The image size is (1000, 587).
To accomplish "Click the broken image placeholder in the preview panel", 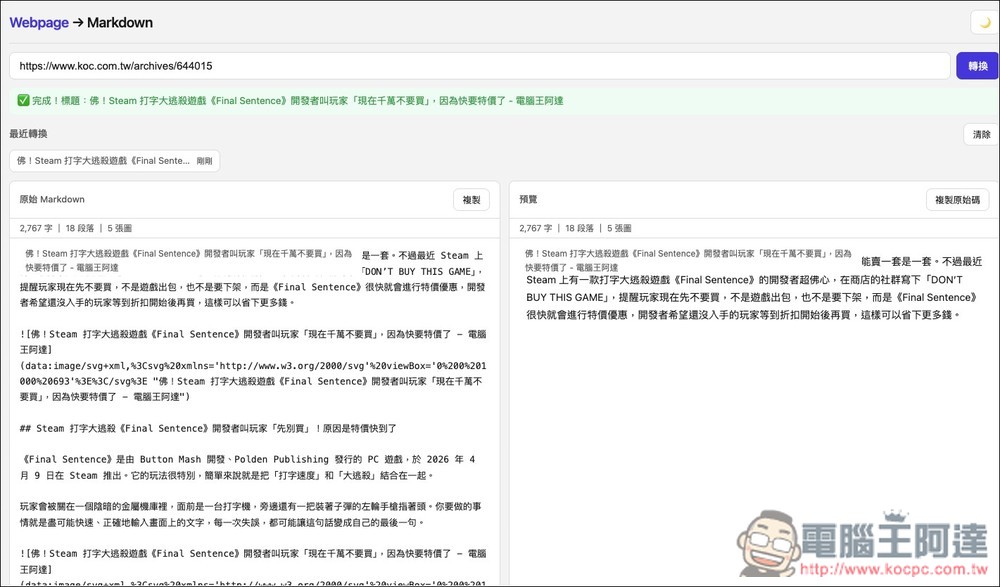I will point(689,260).
